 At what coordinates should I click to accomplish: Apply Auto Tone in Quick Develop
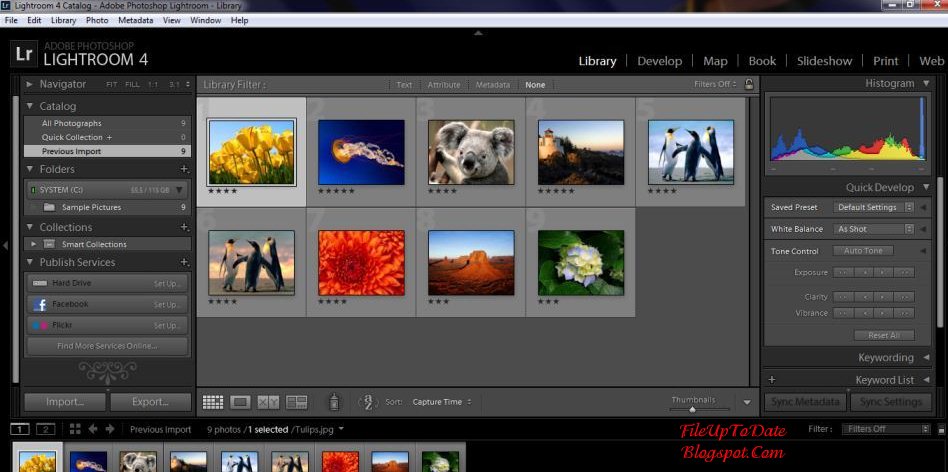(x=863, y=251)
